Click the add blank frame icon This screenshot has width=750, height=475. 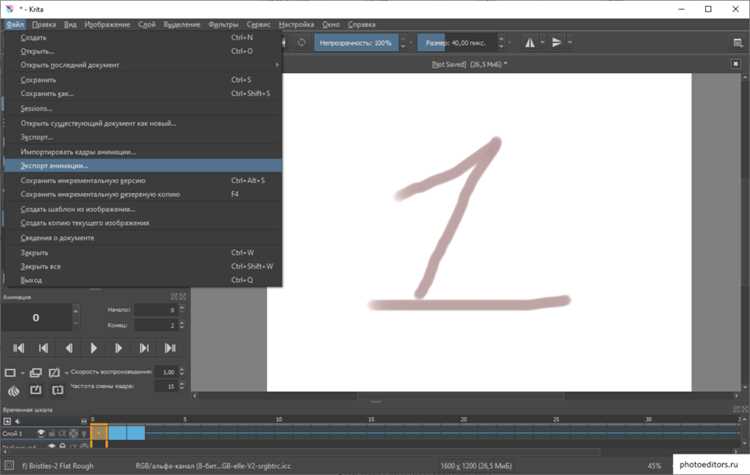(x=10, y=373)
